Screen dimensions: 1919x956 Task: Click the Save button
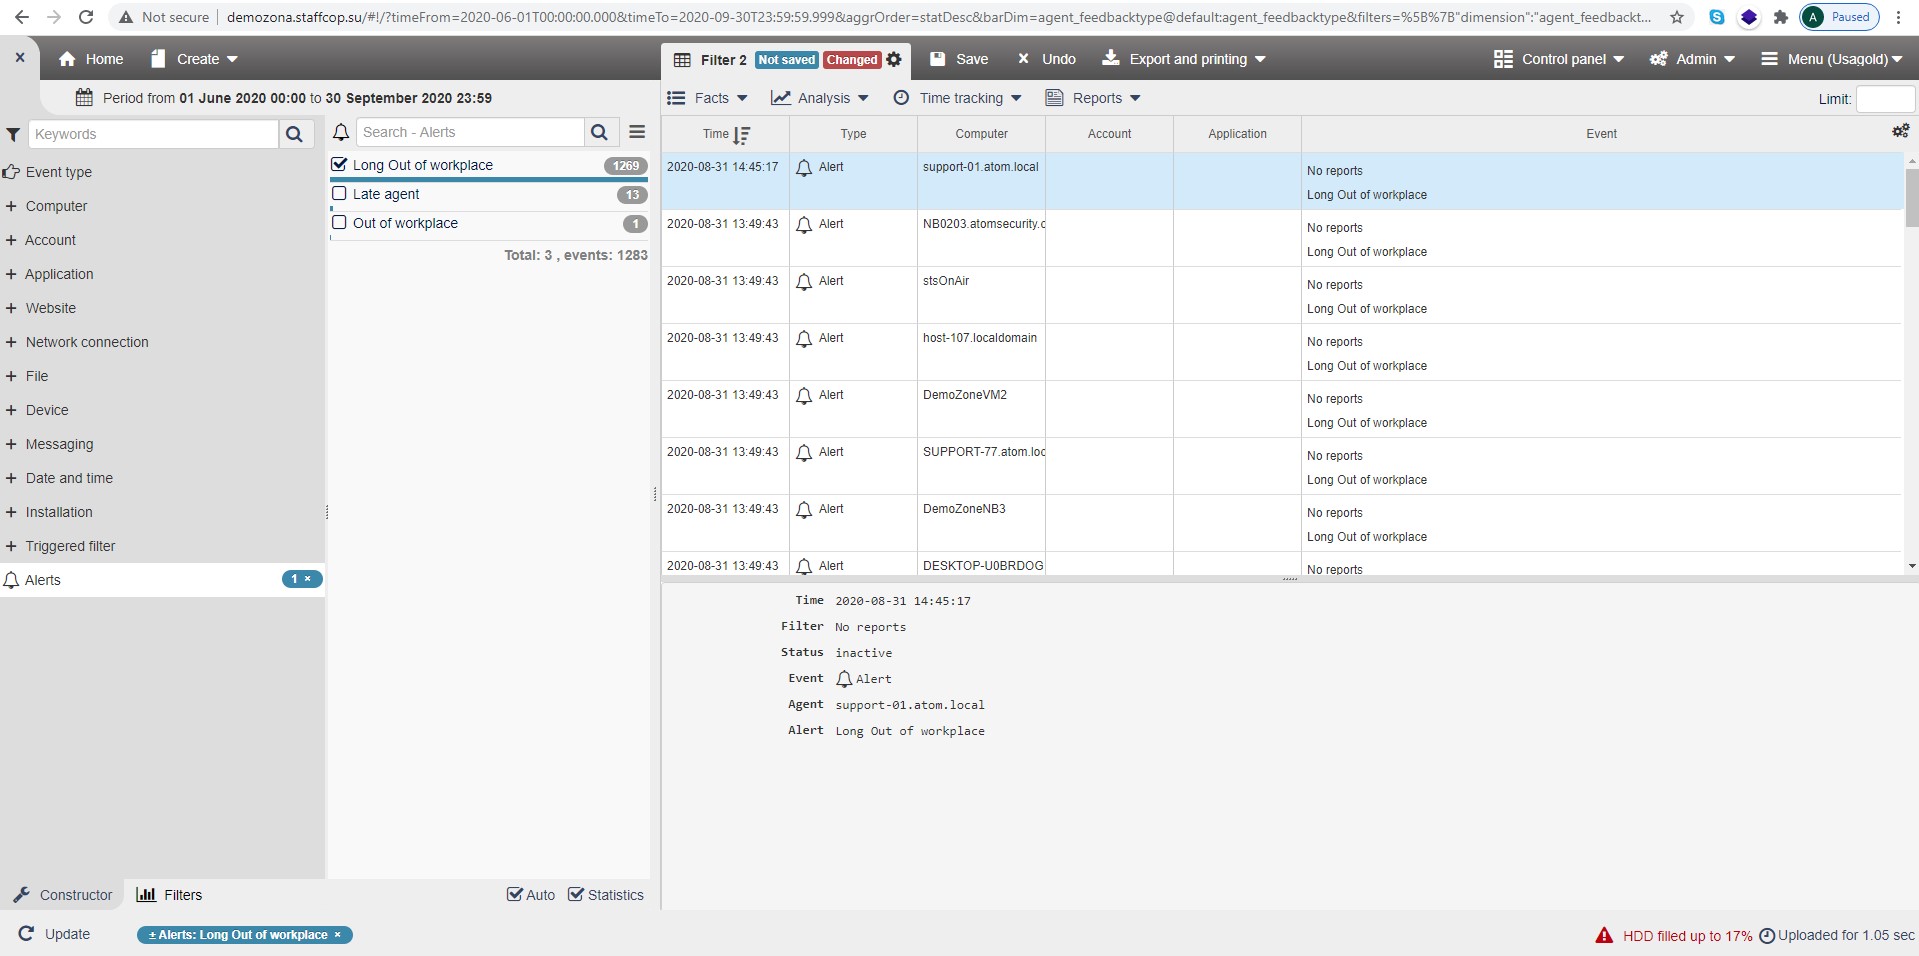959,59
